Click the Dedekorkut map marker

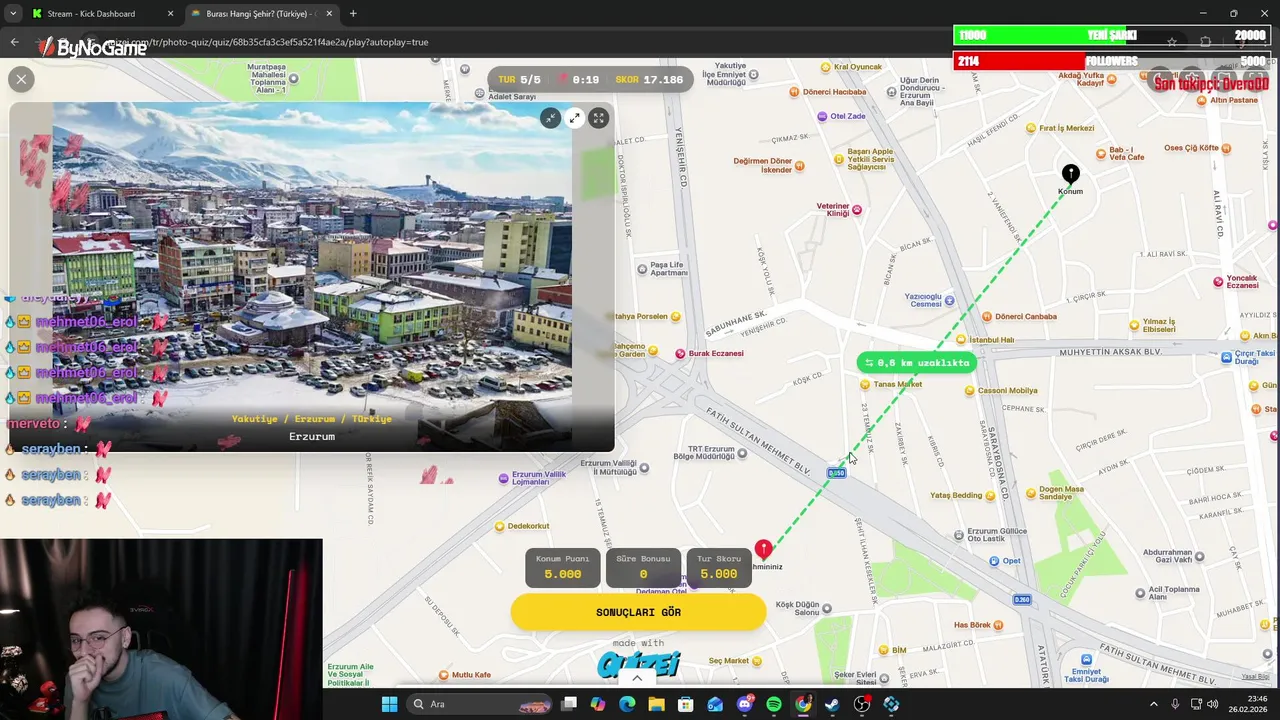tap(500, 526)
